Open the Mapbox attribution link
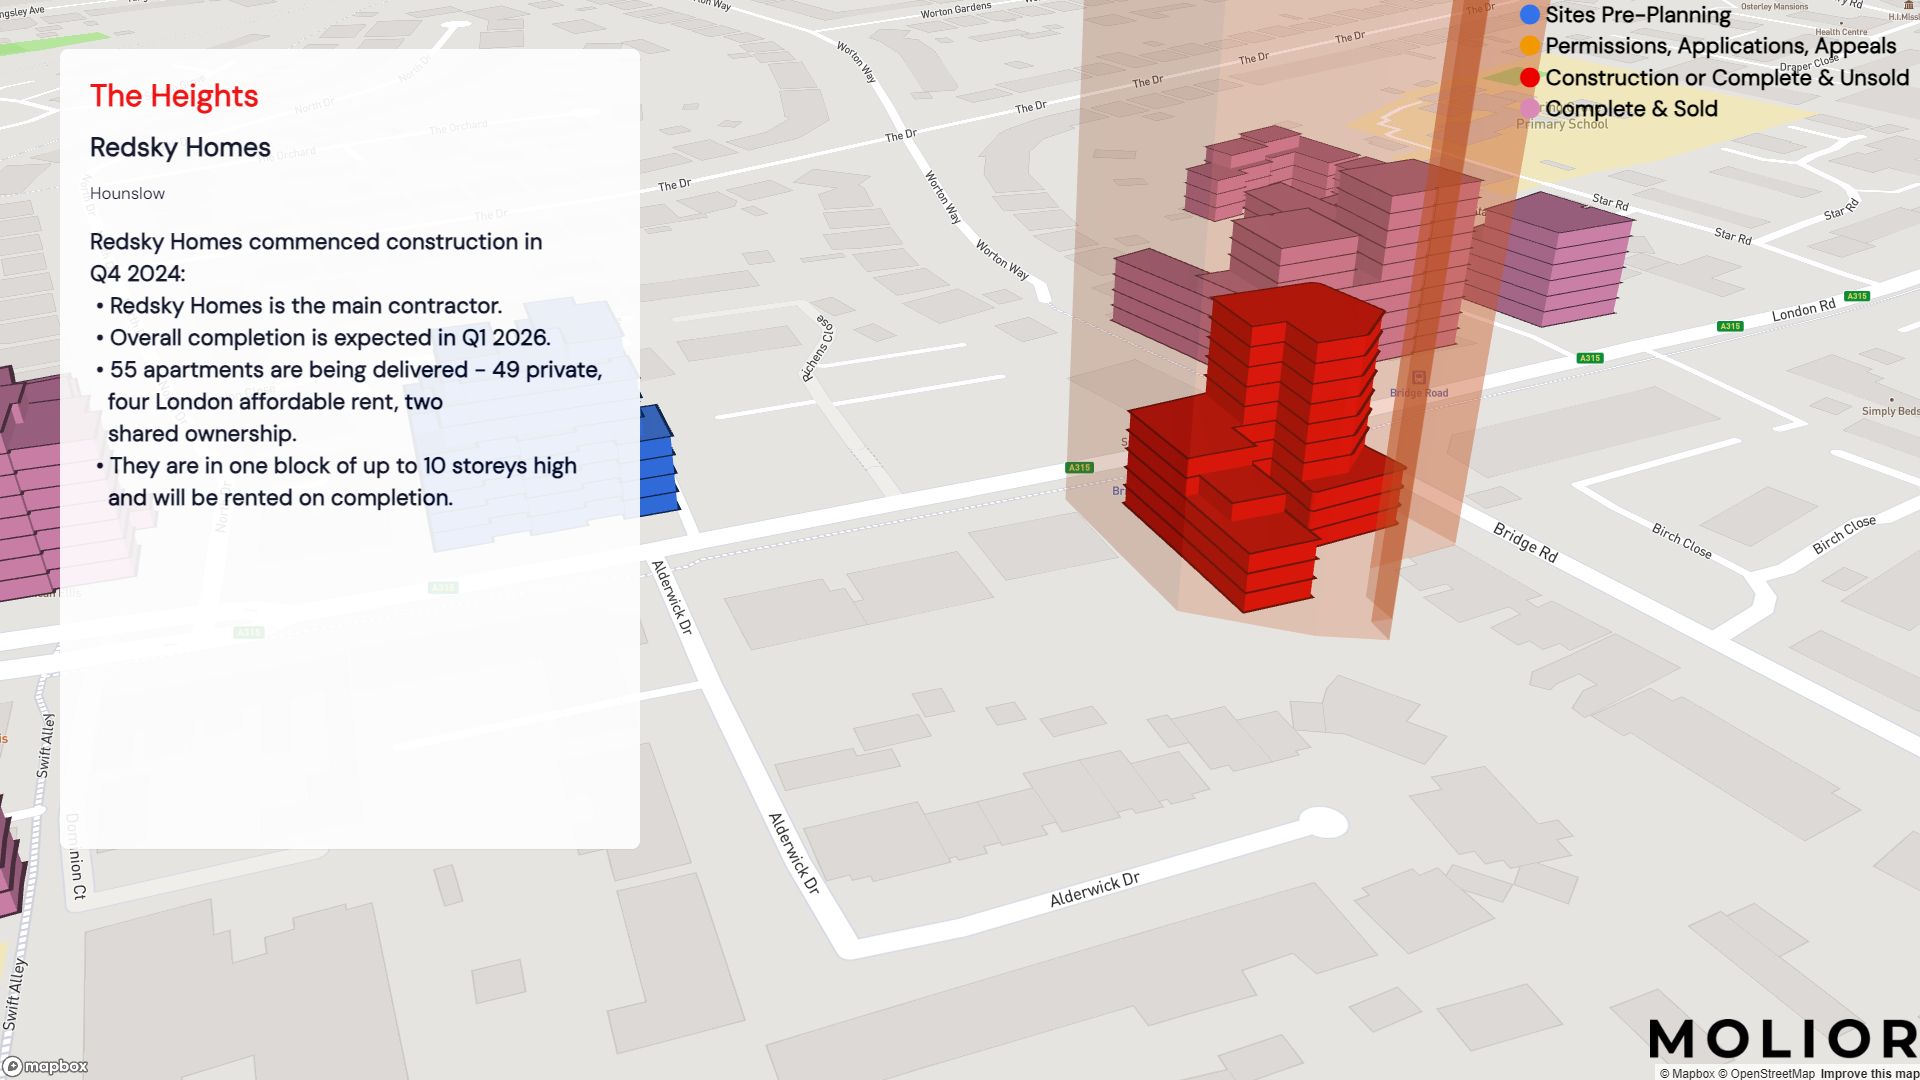The height and width of the screenshot is (1080, 1920). (x=1687, y=1073)
